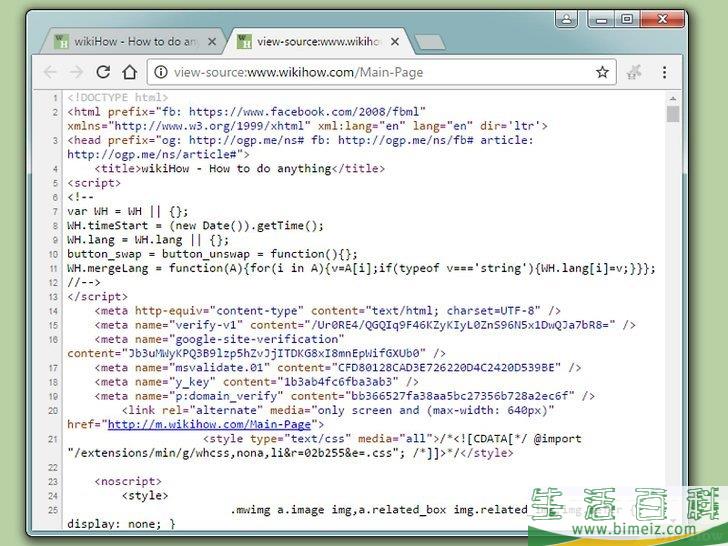Click the 'y_key' meta name

[x=192, y=382]
